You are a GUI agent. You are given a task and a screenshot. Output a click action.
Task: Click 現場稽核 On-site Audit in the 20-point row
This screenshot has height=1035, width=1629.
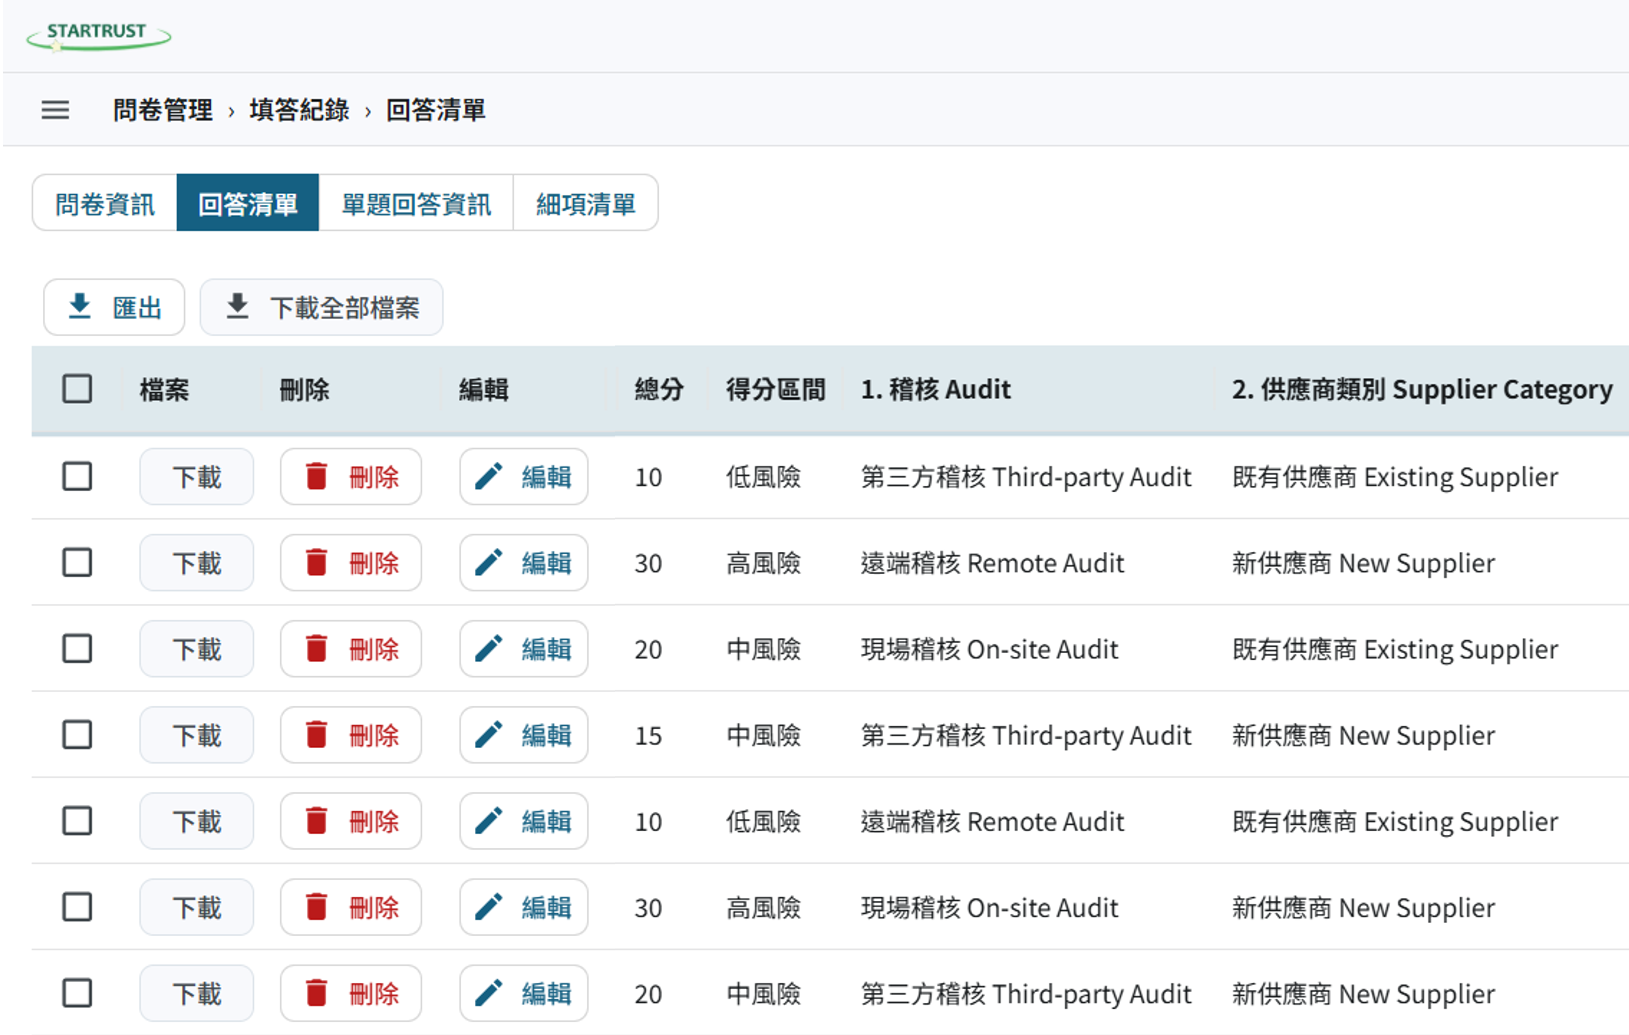989,649
